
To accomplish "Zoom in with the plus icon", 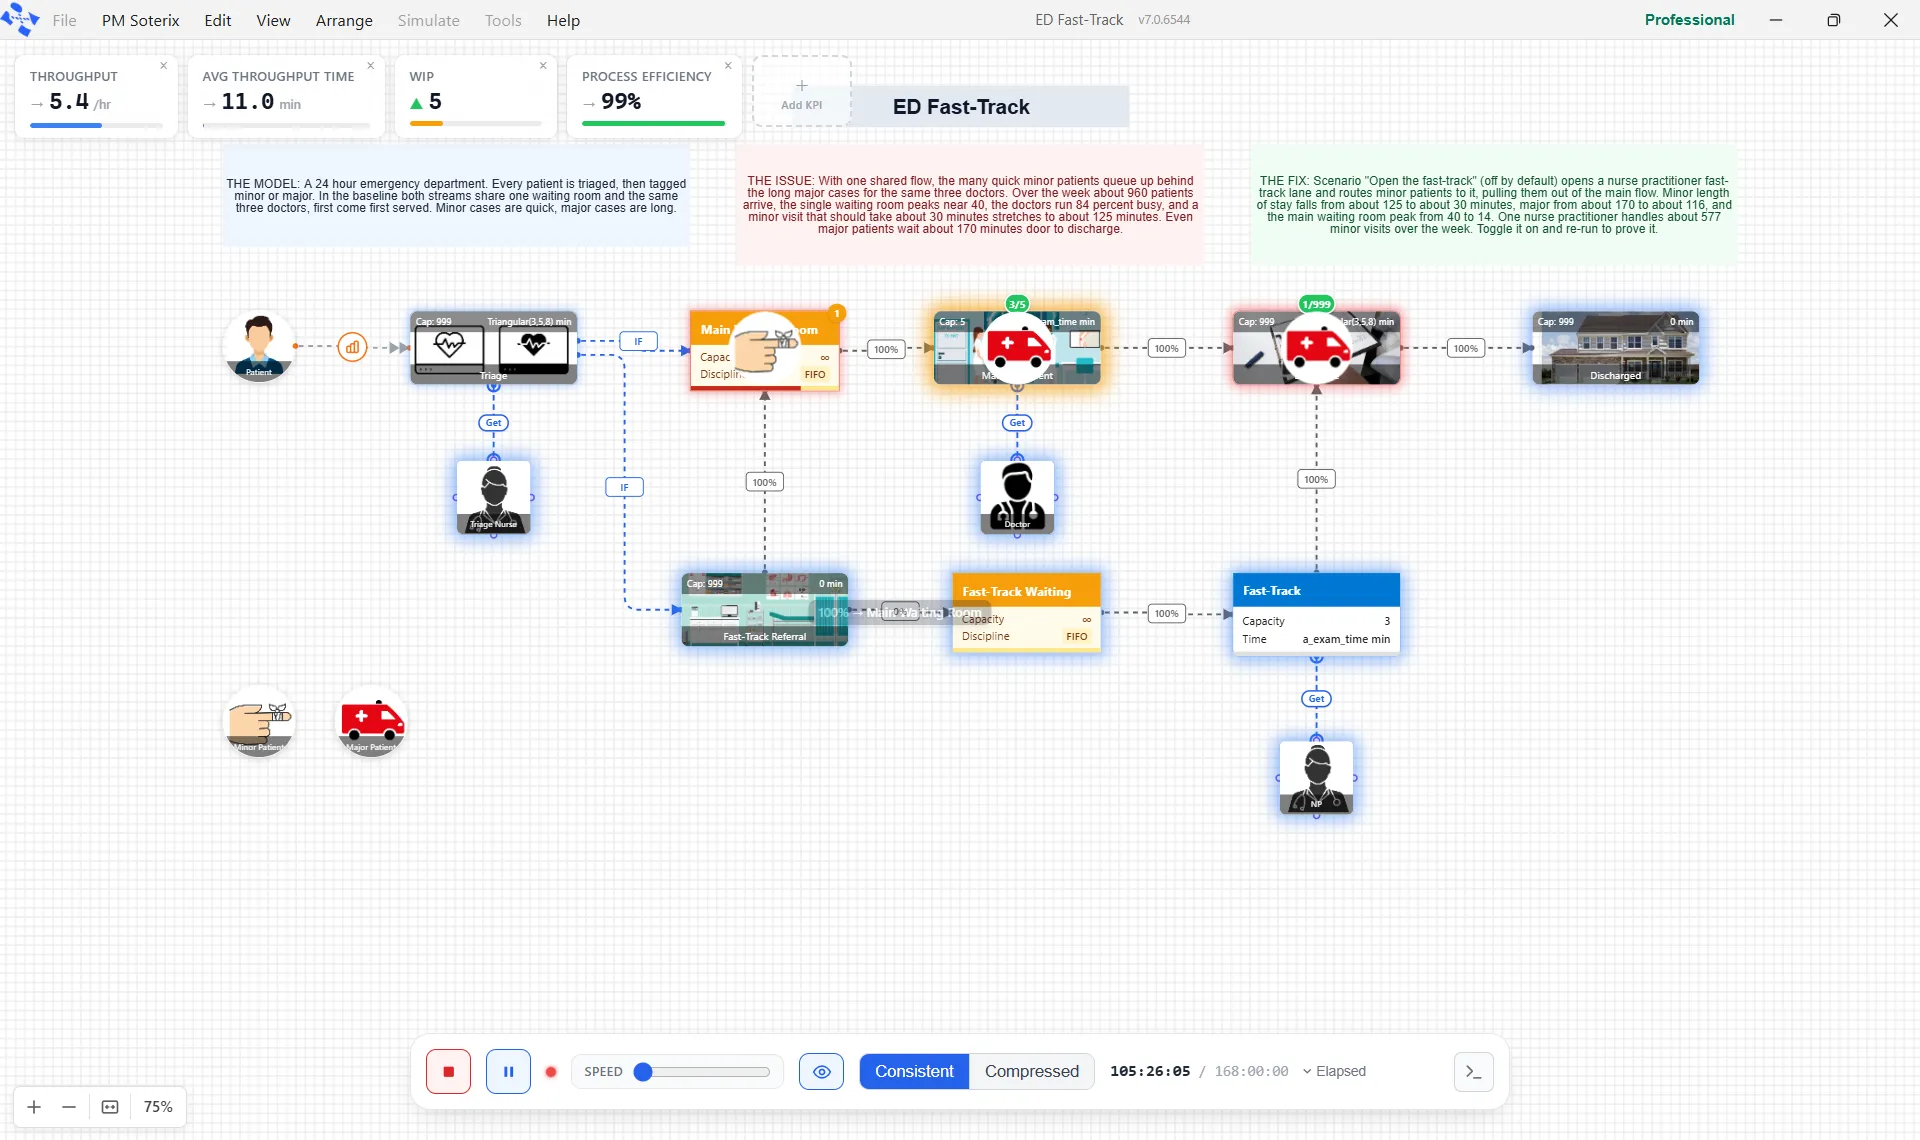I will (34, 1106).
